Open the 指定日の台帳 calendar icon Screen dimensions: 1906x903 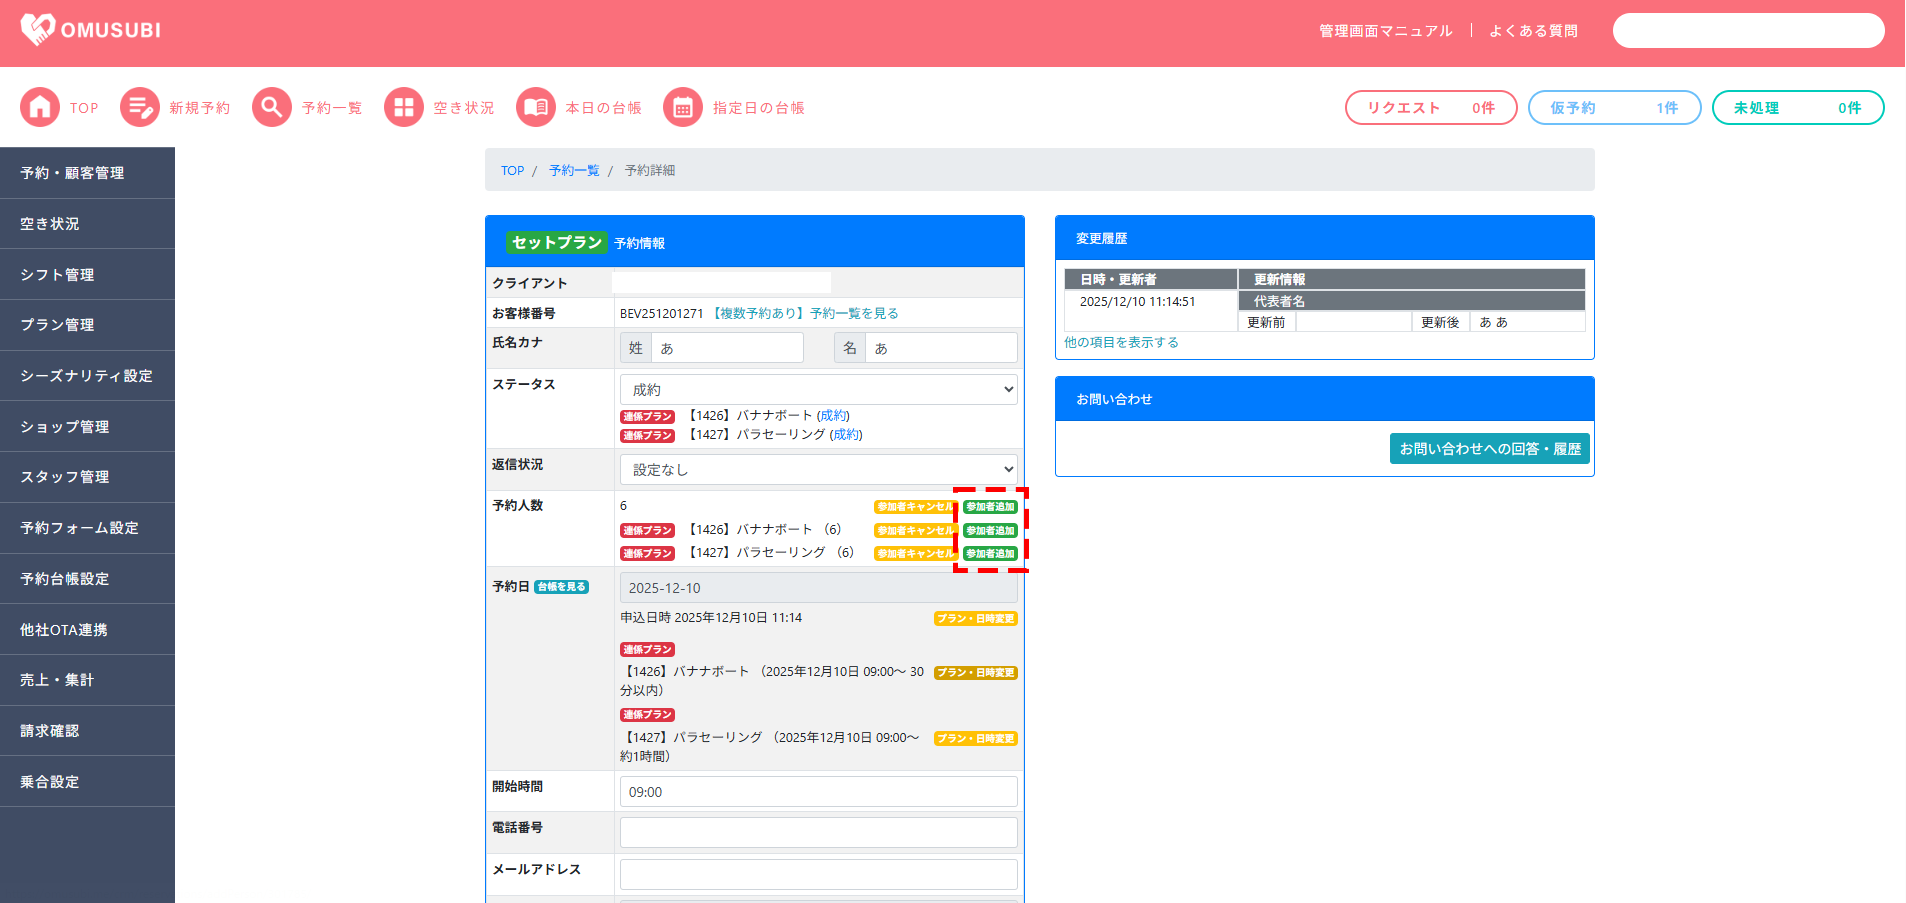pos(683,107)
